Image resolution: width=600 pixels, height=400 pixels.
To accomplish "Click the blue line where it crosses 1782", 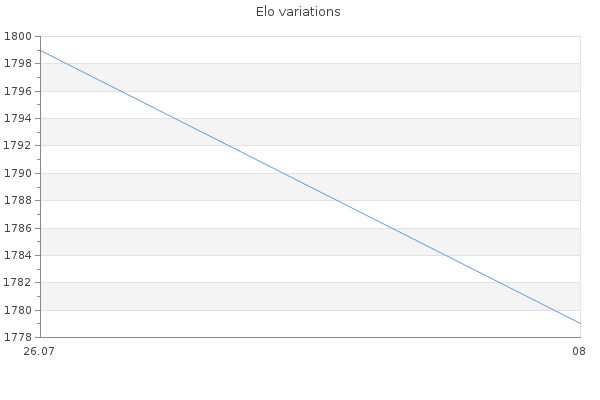I will point(499,282).
